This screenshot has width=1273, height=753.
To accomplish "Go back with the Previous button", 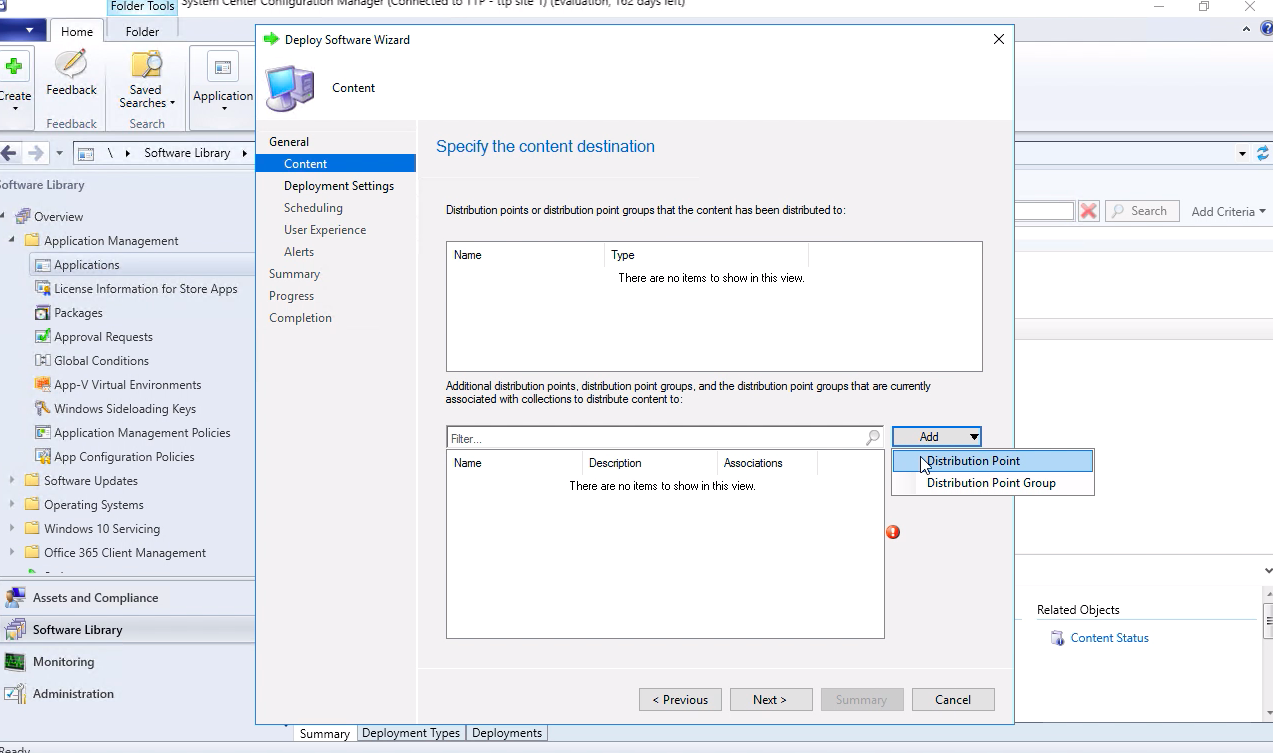I will tap(680, 700).
